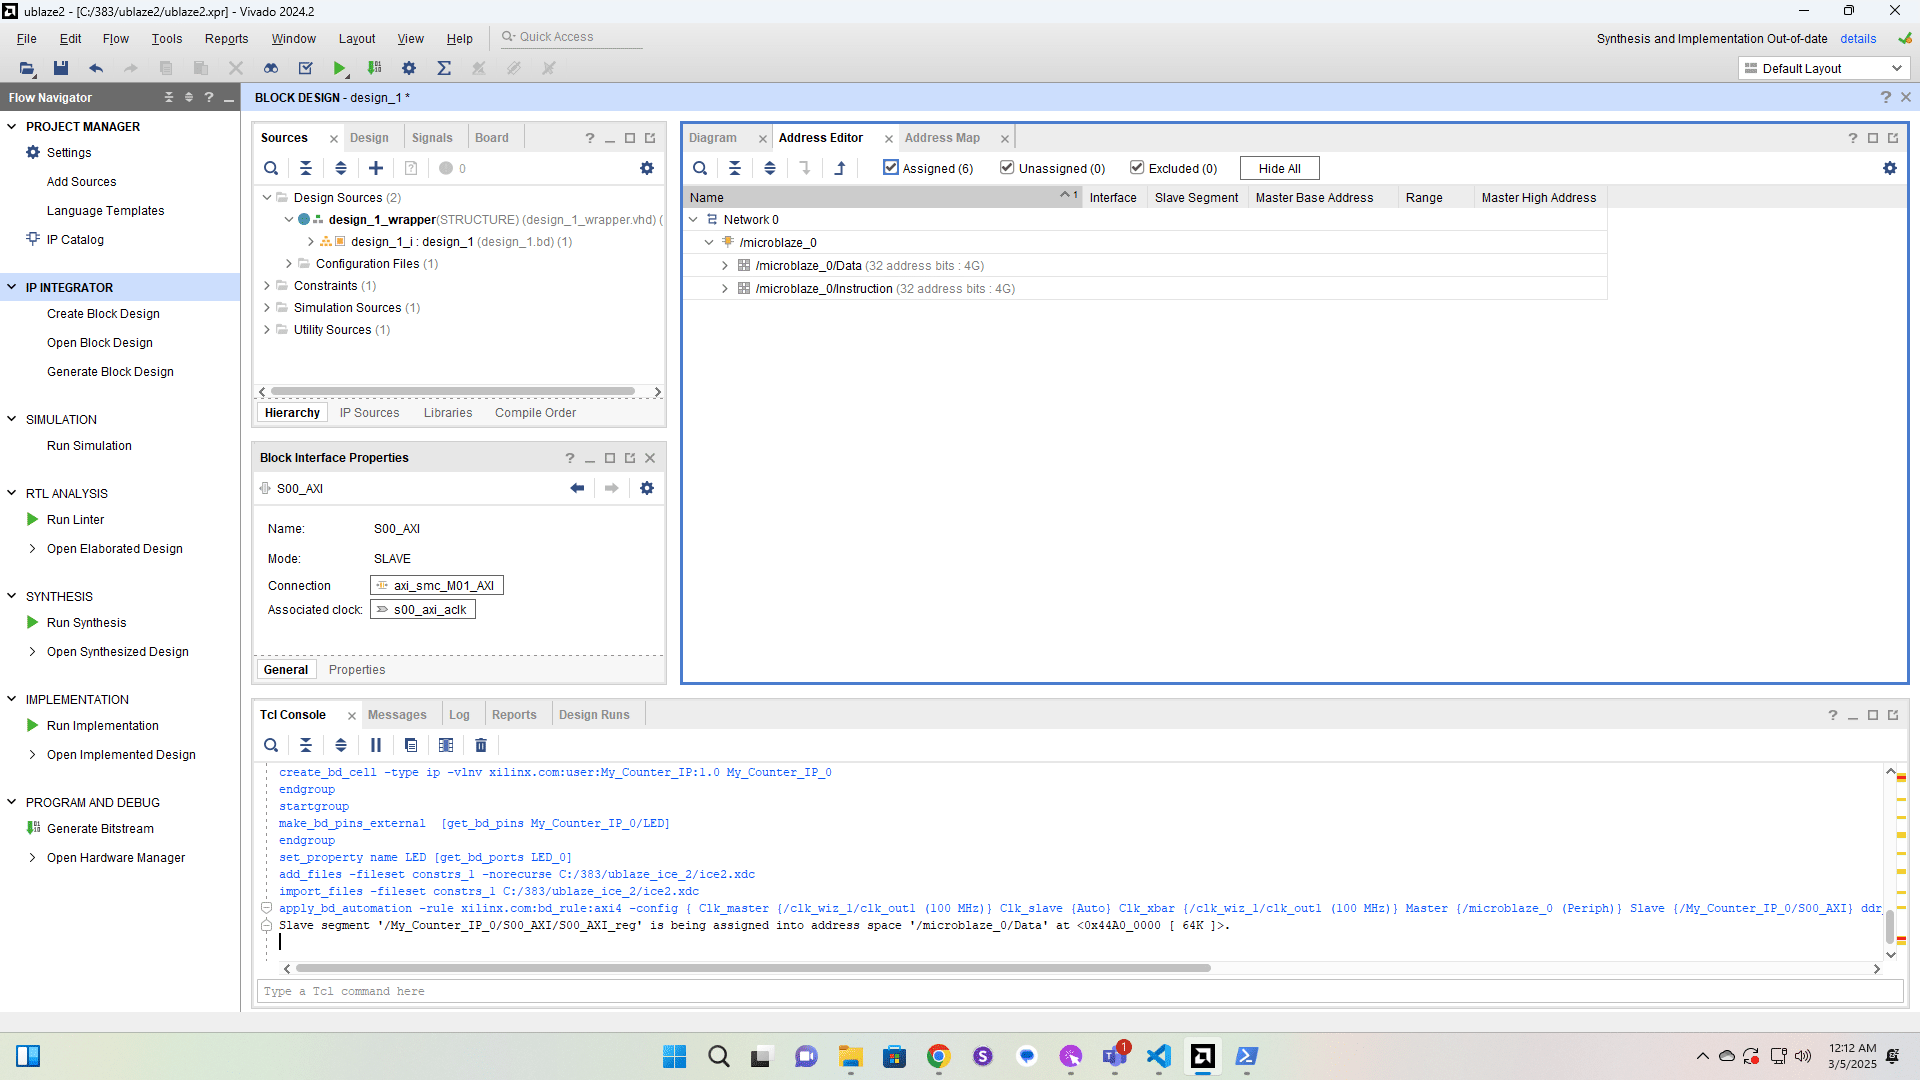
Task: Click the details link for out-of-date status
Action: pyautogui.click(x=1858, y=38)
